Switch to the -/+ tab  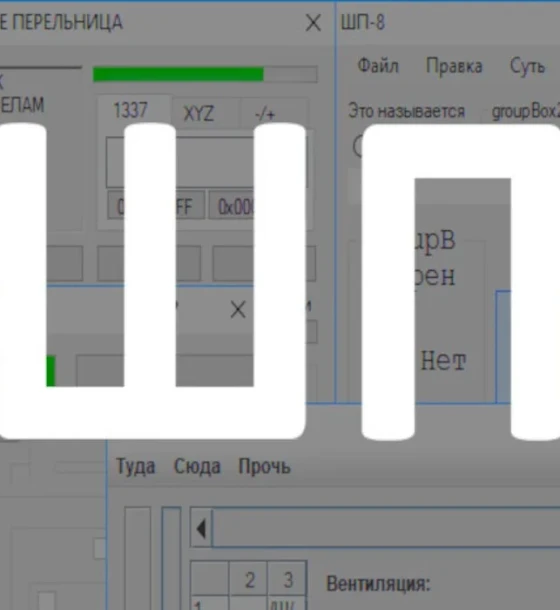[265, 114]
